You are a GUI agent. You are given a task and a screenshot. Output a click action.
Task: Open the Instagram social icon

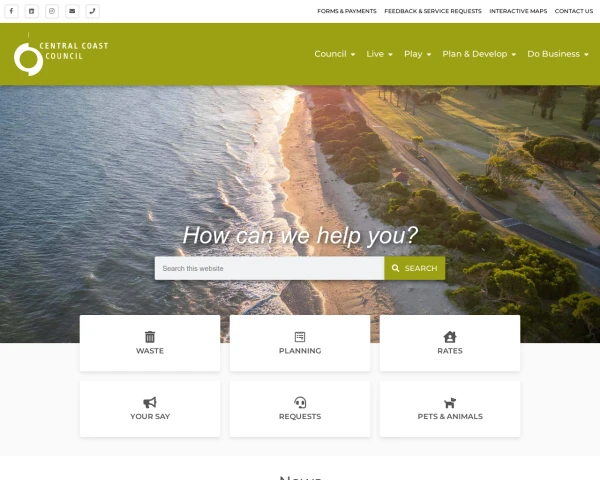click(x=52, y=11)
